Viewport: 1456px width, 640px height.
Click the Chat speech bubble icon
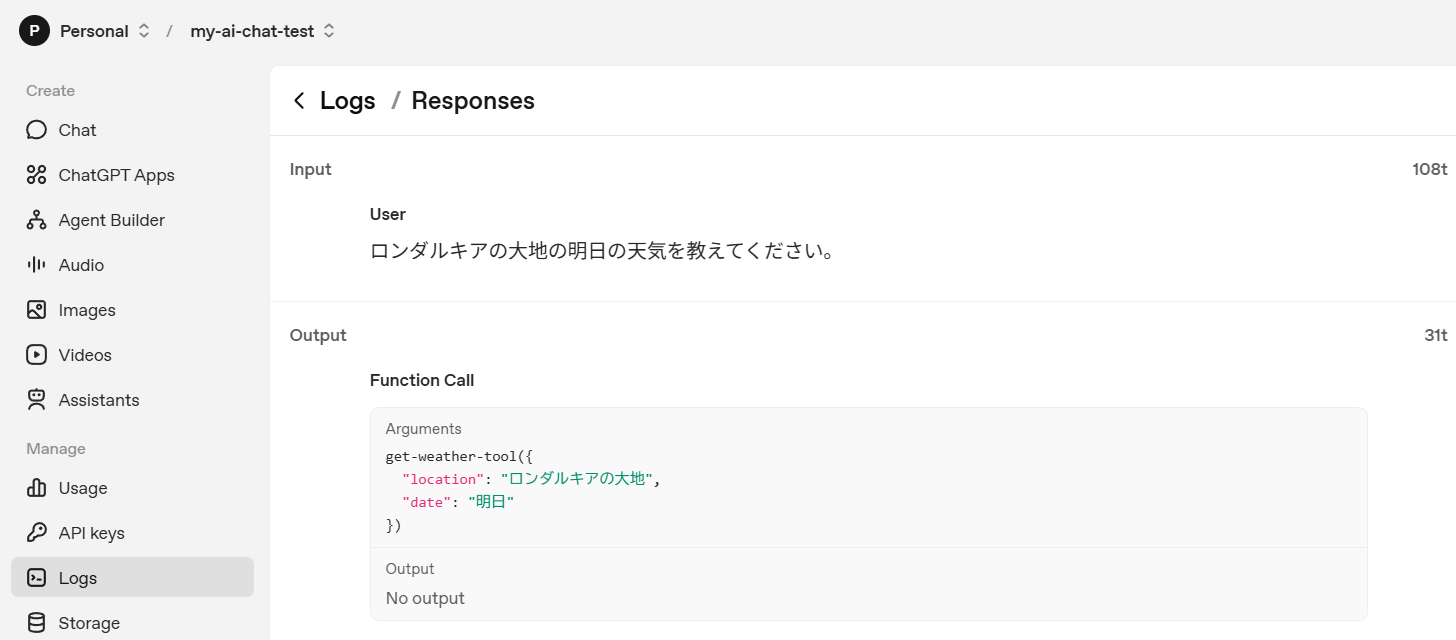click(x=37, y=130)
